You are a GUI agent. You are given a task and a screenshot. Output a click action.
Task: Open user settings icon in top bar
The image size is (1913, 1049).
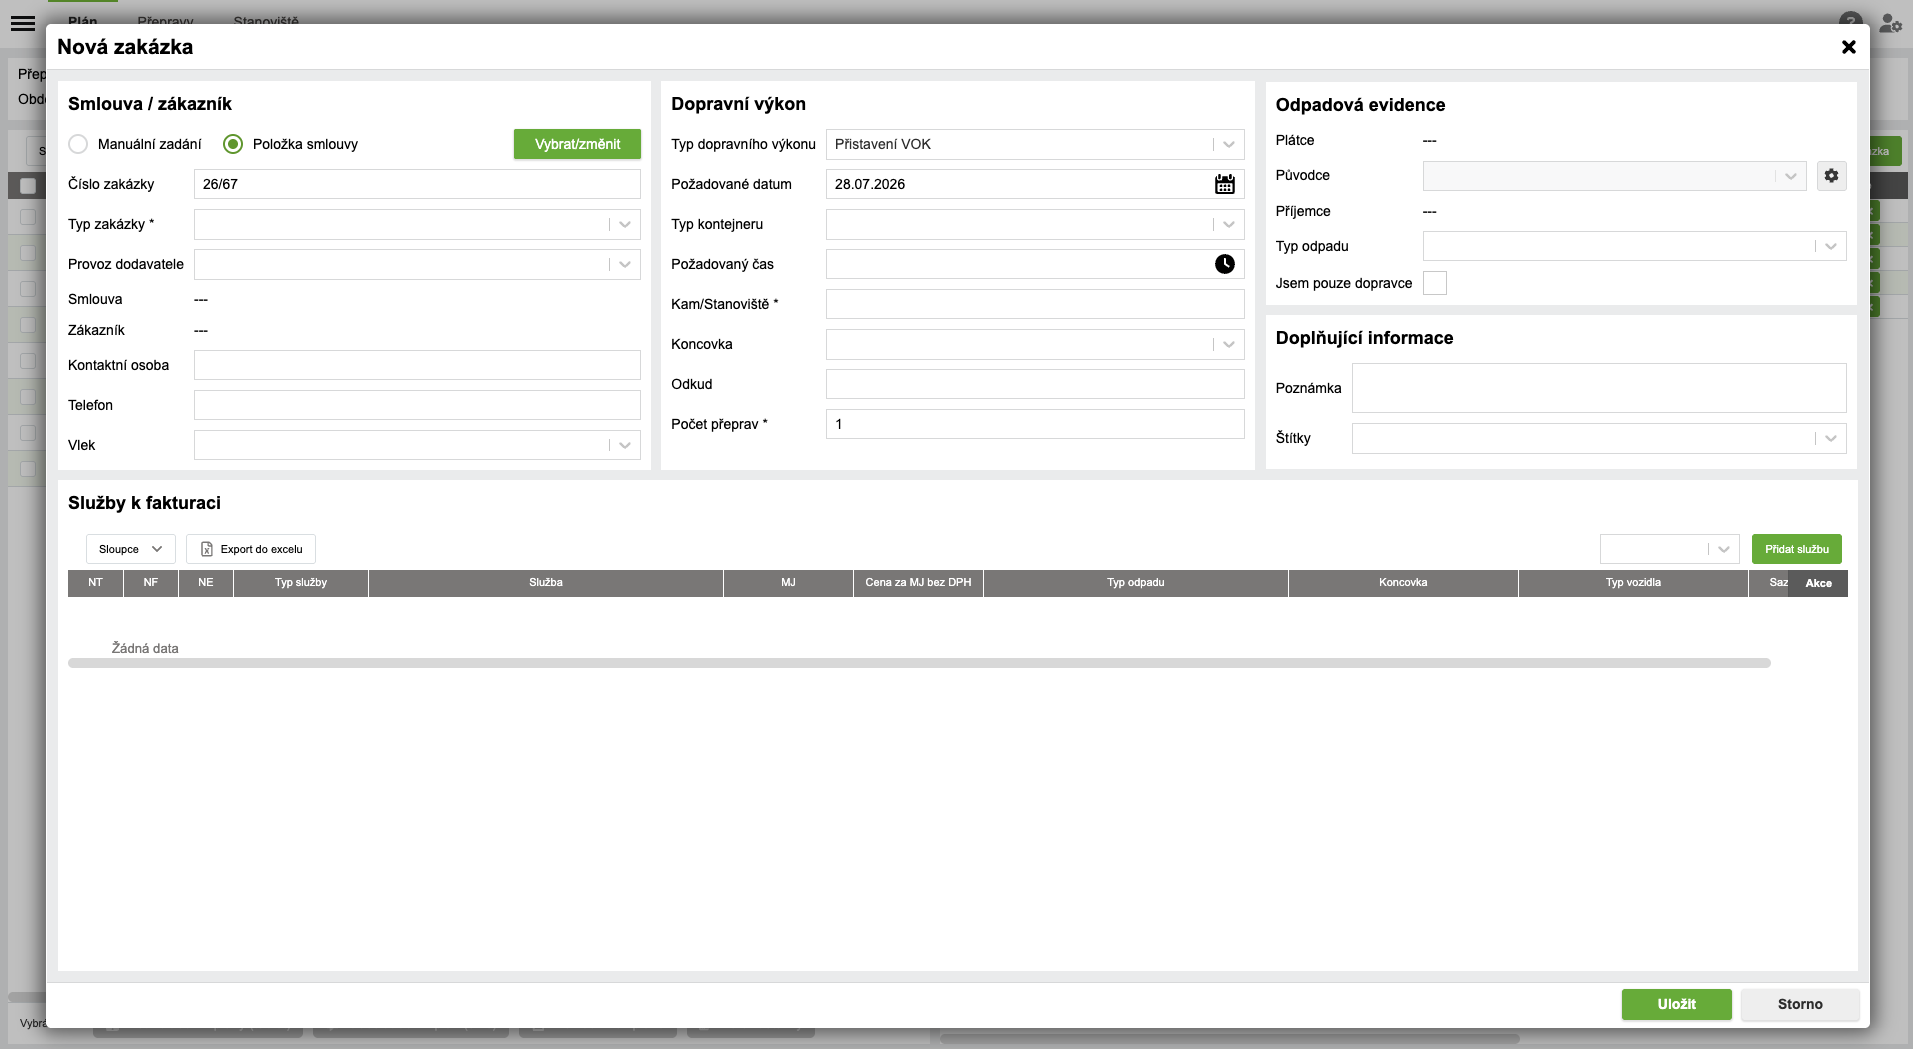1890,22
